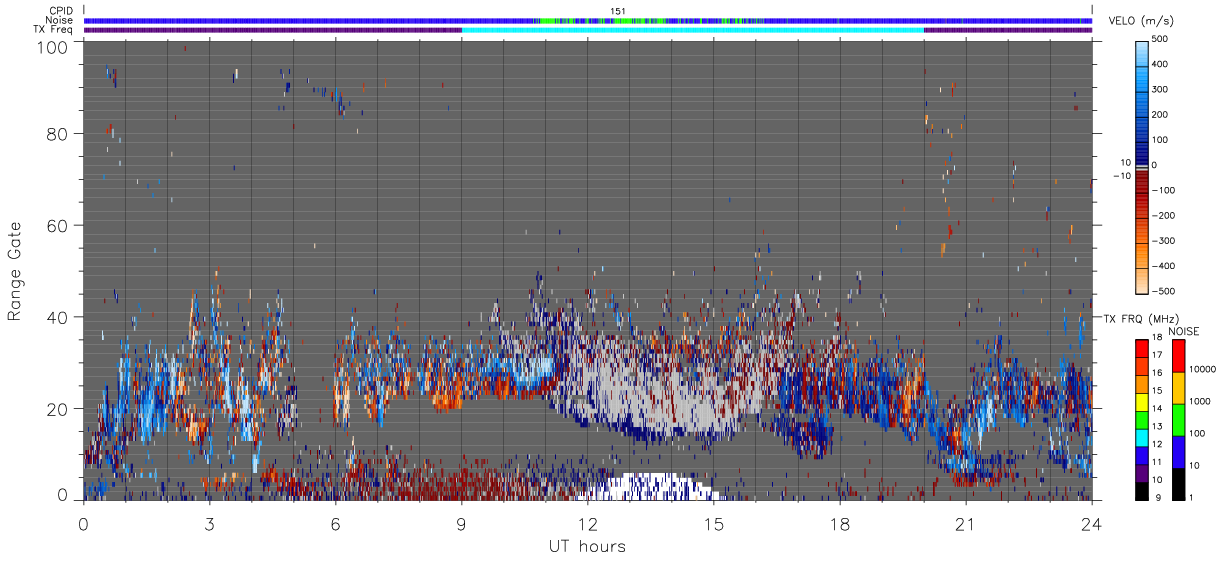
Task: Click the white ground-scatter patch near 13 UT
Action: tap(652, 486)
